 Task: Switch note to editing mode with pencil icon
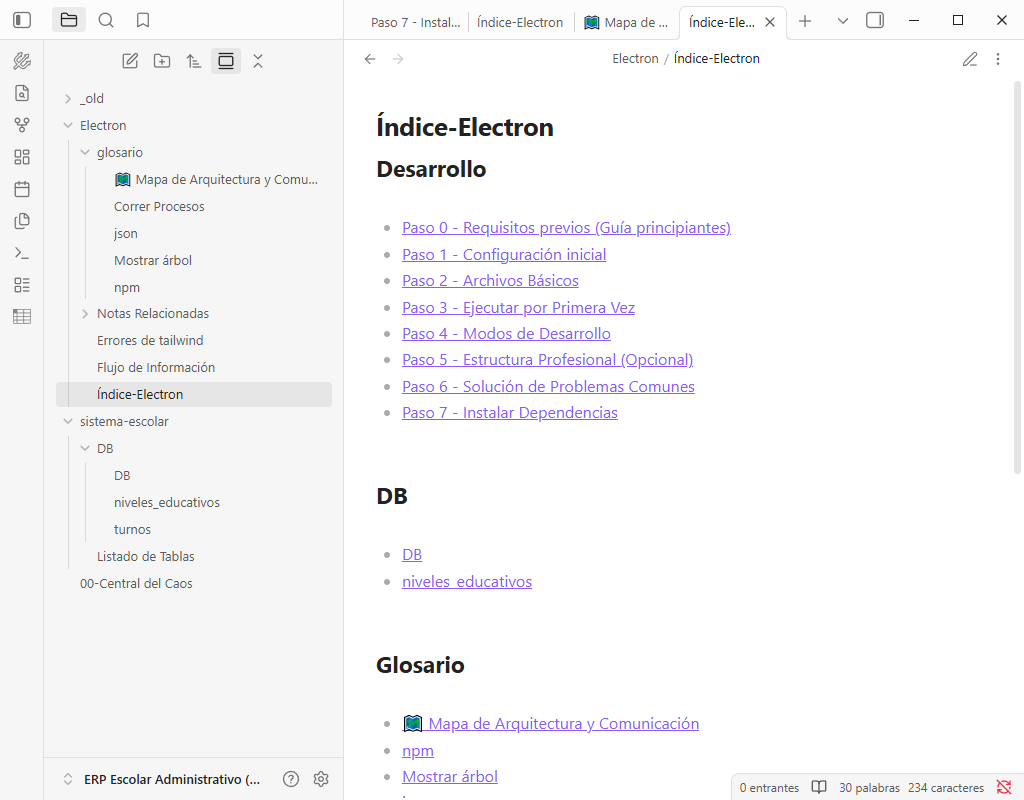point(969,59)
